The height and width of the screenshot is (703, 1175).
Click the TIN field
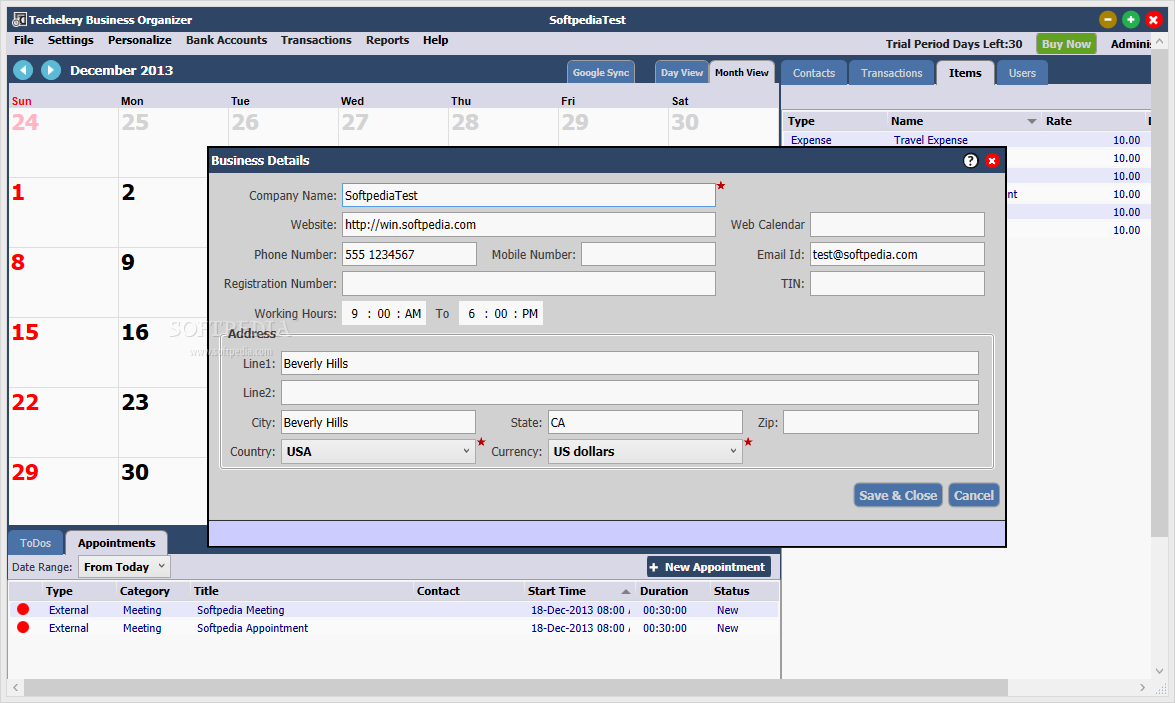(897, 283)
